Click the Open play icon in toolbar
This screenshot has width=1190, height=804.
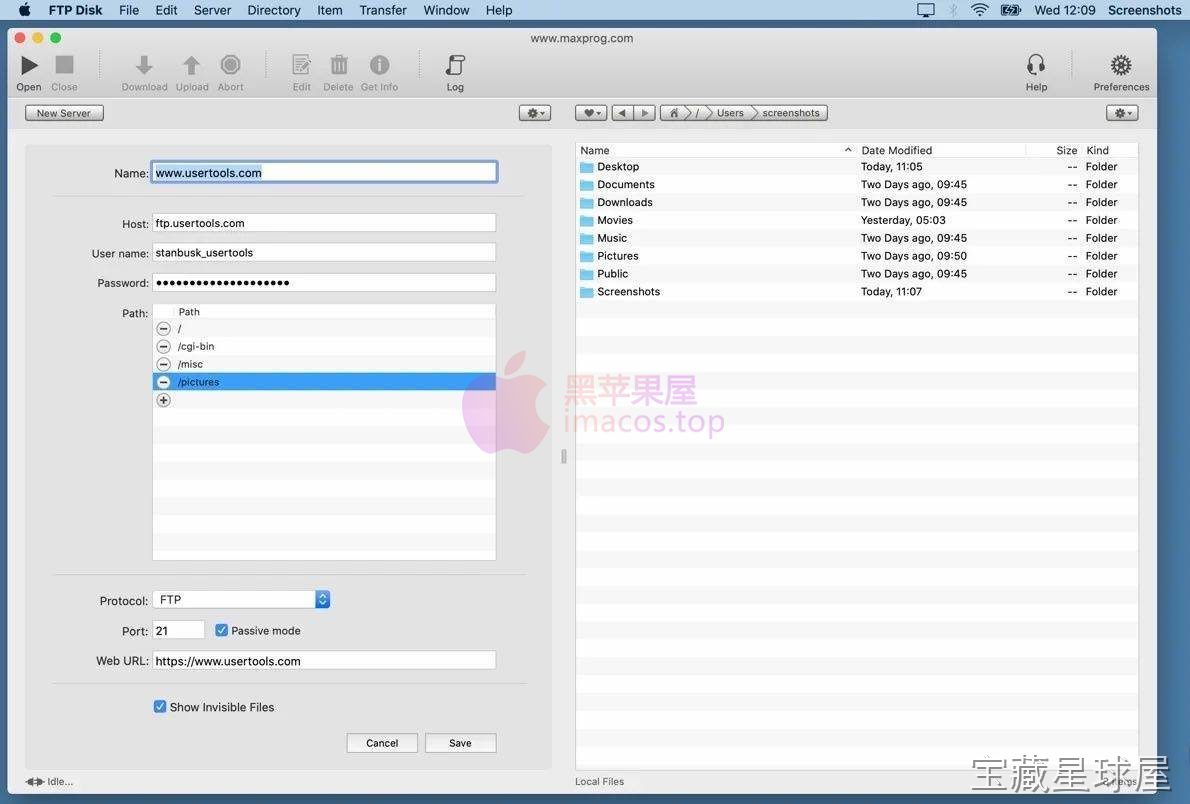coord(29,66)
